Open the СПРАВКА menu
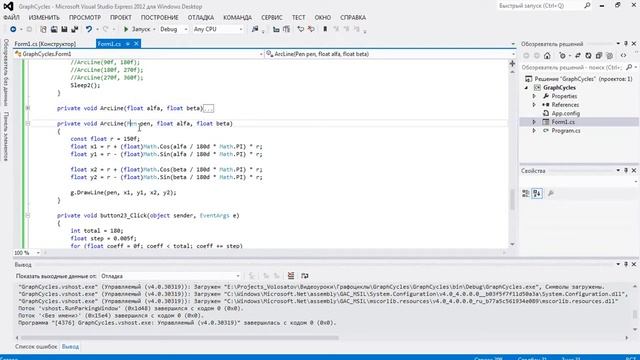 (x=353, y=18)
